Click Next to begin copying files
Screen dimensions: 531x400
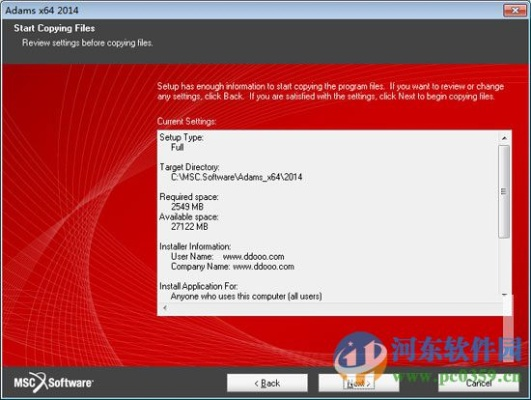(x=359, y=383)
